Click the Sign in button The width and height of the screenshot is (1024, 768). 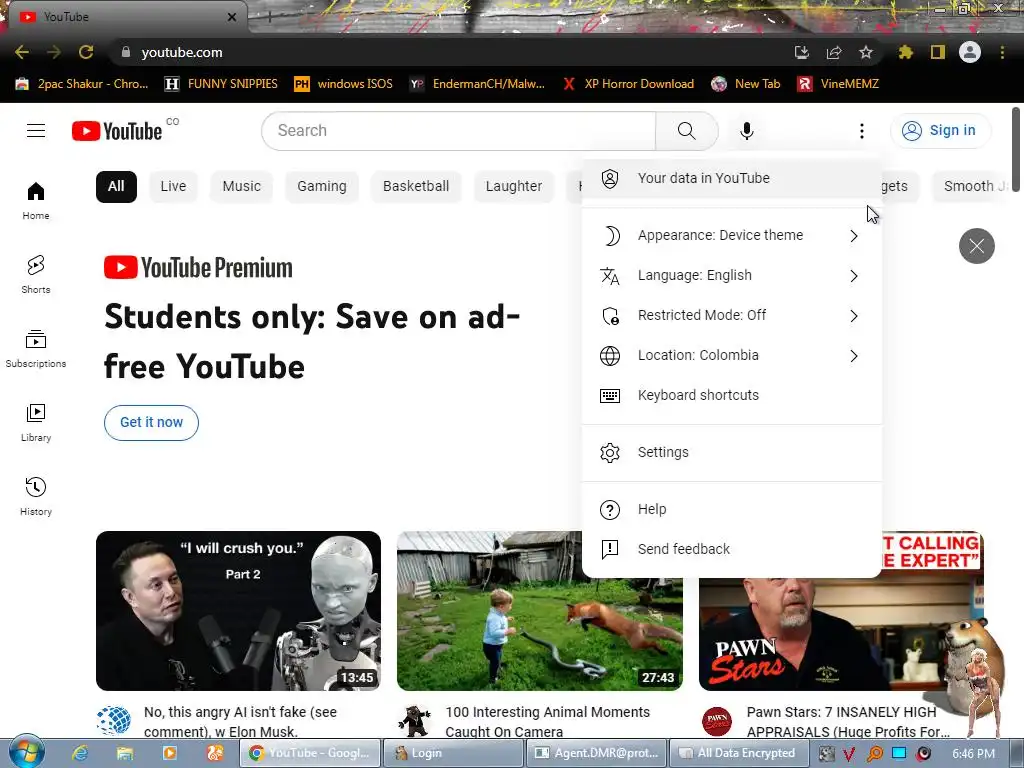940,131
